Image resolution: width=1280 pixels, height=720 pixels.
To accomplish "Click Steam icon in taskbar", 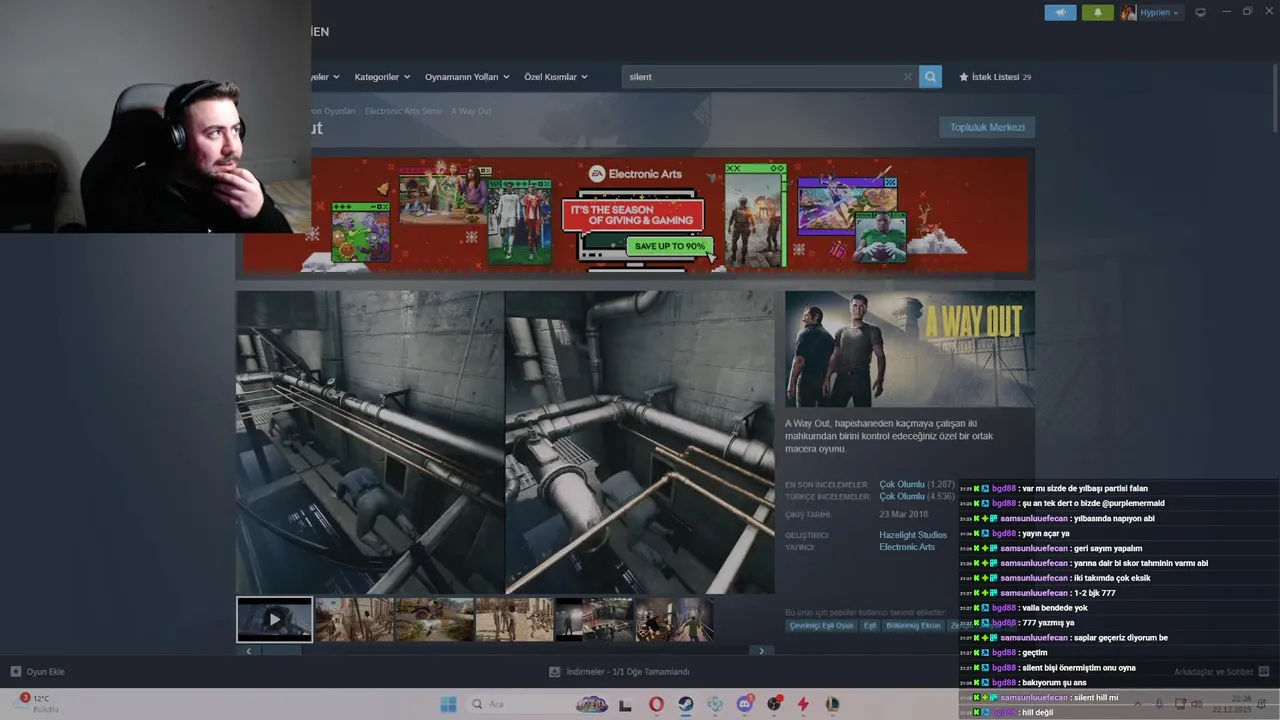I will tap(685, 704).
